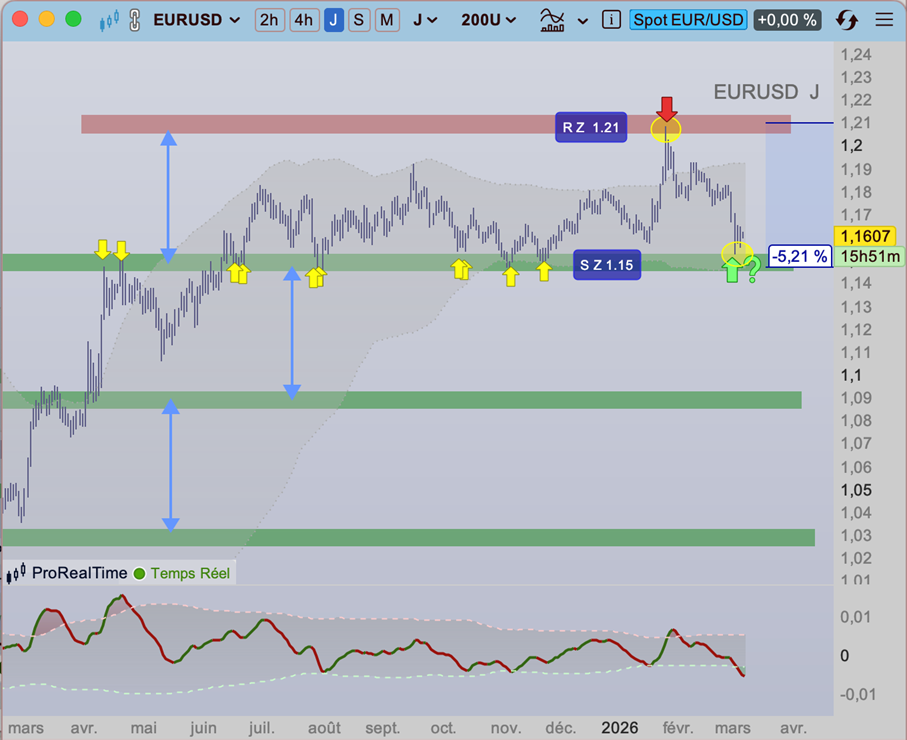The image size is (907, 740).
Task: Click the EURUSD J chart title
Action: tap(766, 92)
